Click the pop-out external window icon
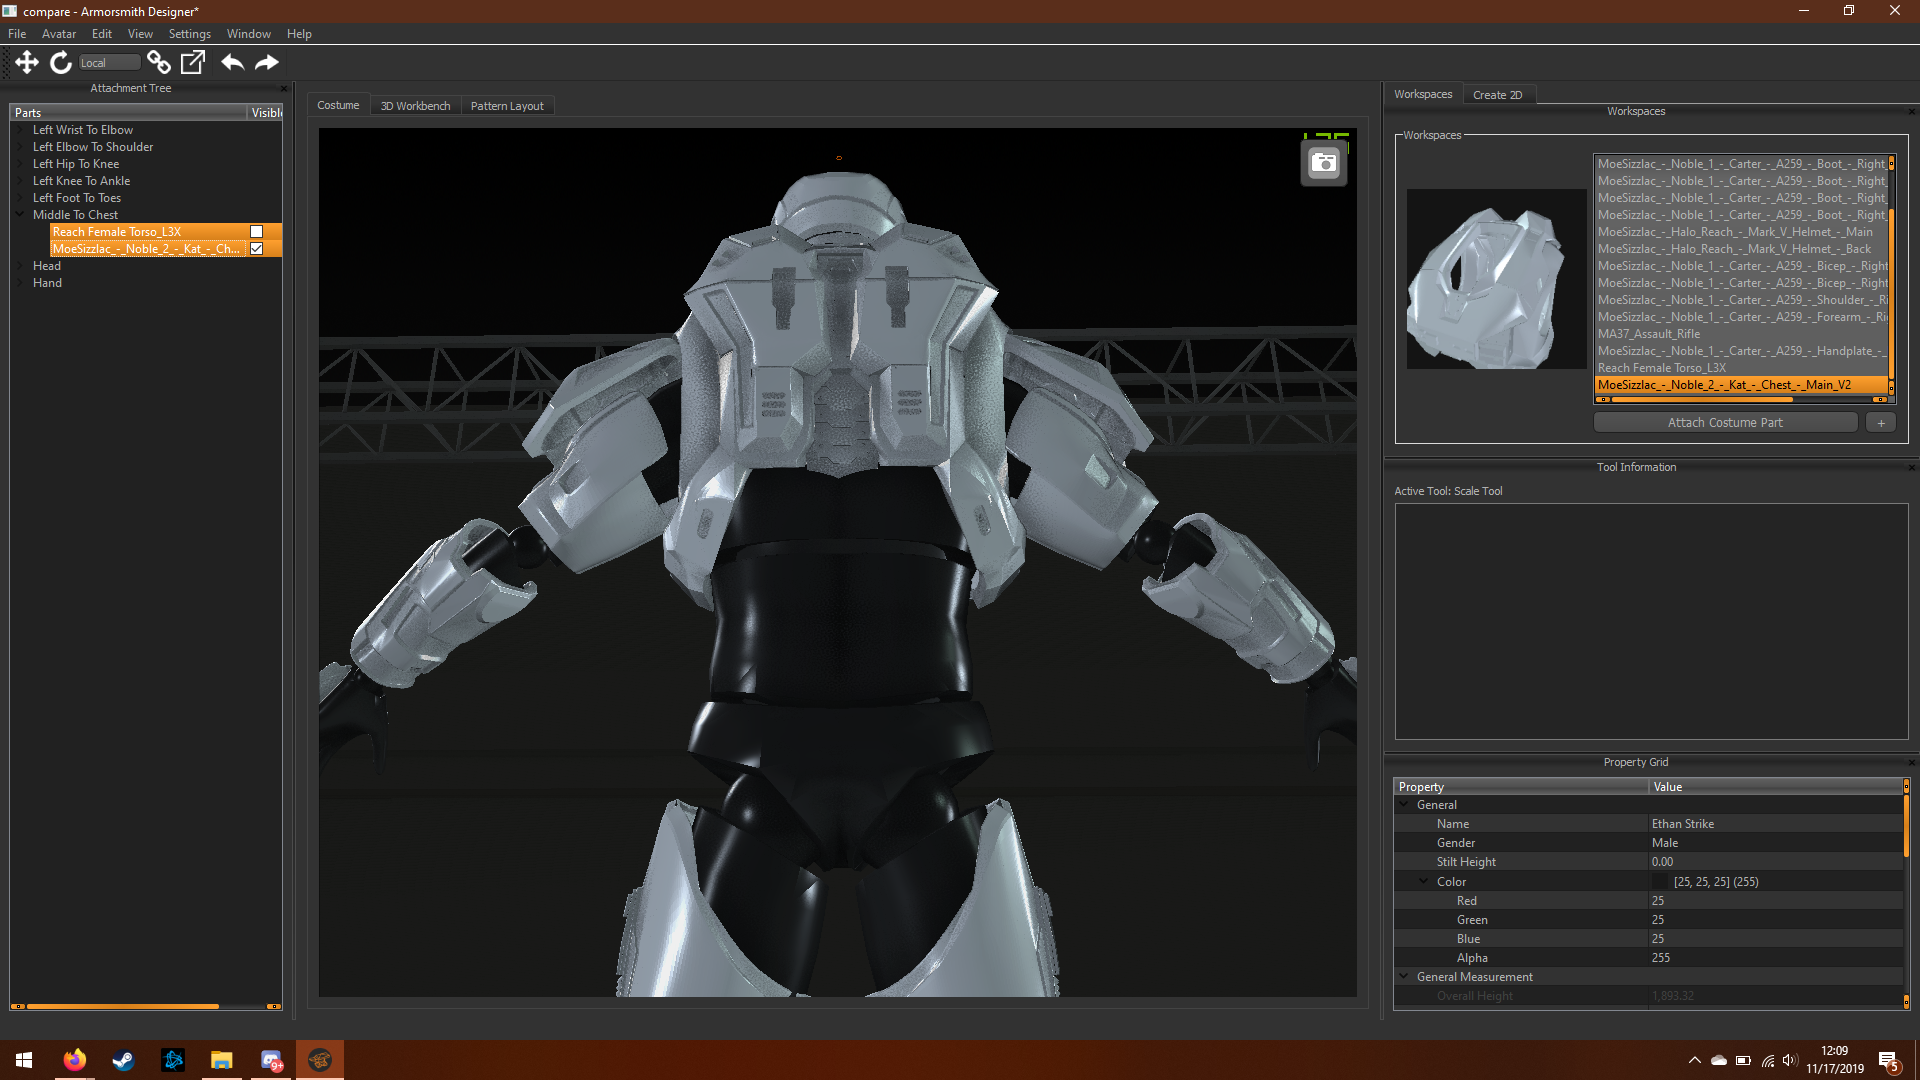The width and height of the screenshot is (1920, 1080). coord(193,62)
